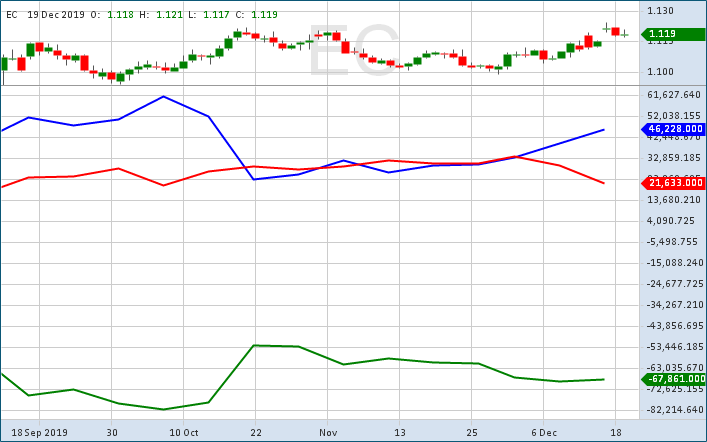Image resolution: width=707 pixels, height=442 pixels.
Task: Click the 4,090.725 axis label
Action: click(671, 221)
